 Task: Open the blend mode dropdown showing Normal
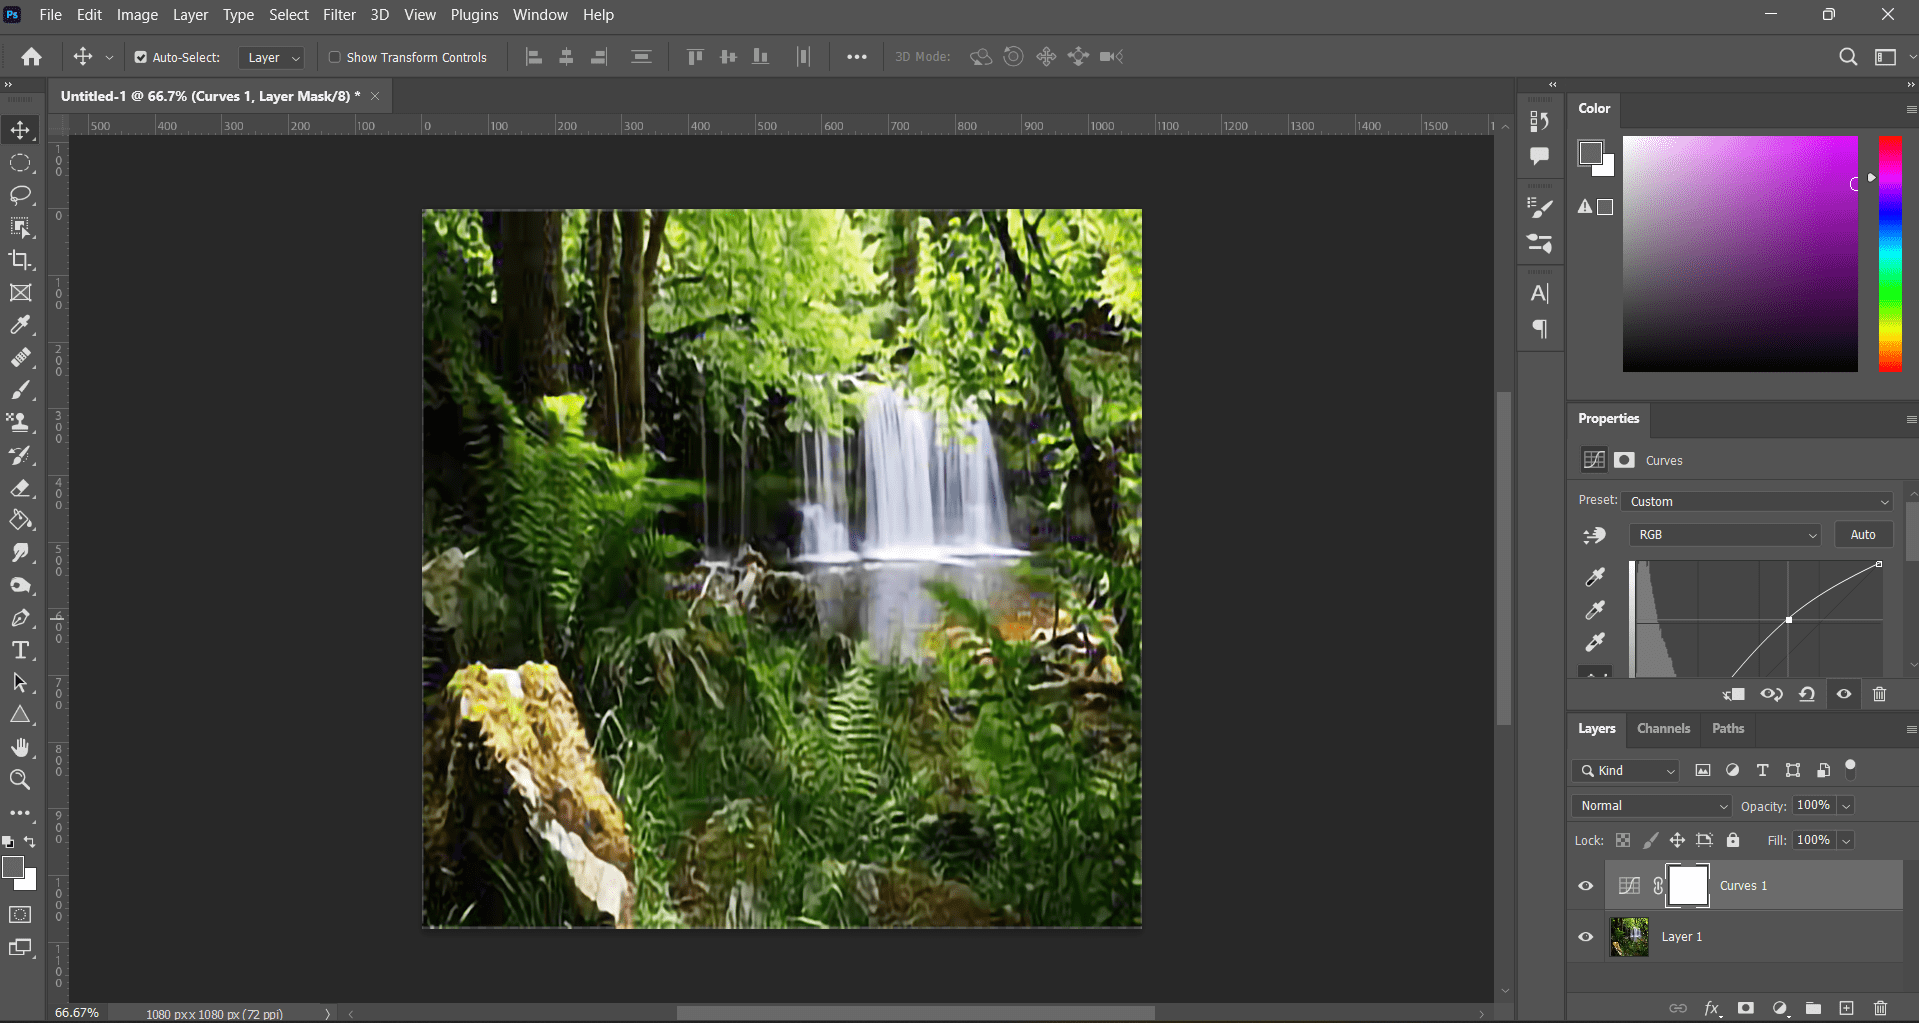tap(1650, 805)
